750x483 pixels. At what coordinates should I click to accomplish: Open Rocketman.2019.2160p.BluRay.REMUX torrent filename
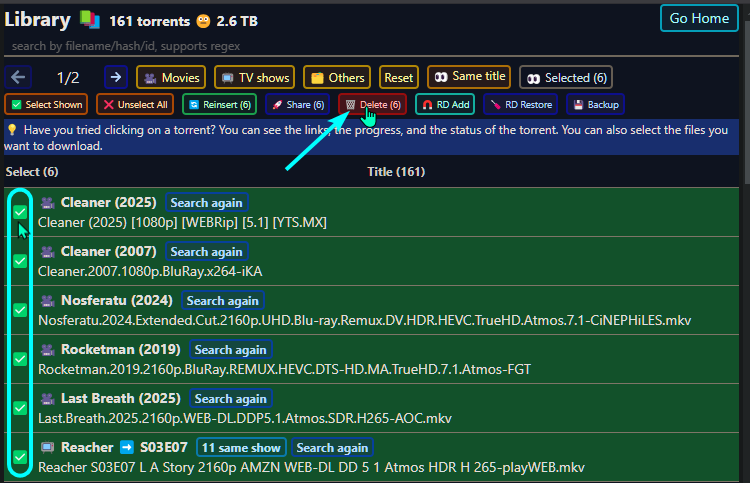[285, 369]
